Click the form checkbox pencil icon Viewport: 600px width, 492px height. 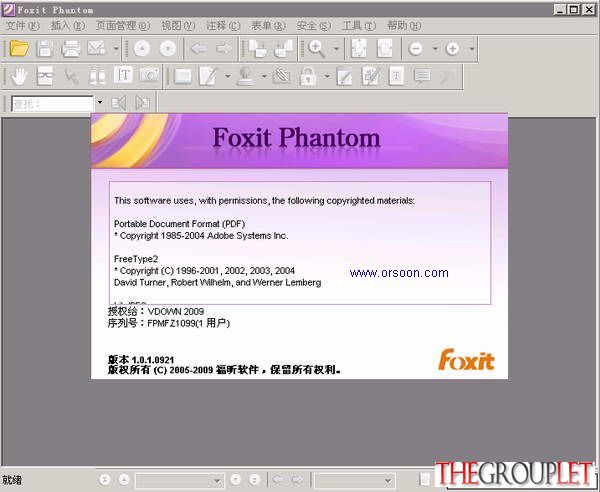[x=371, y=76]
